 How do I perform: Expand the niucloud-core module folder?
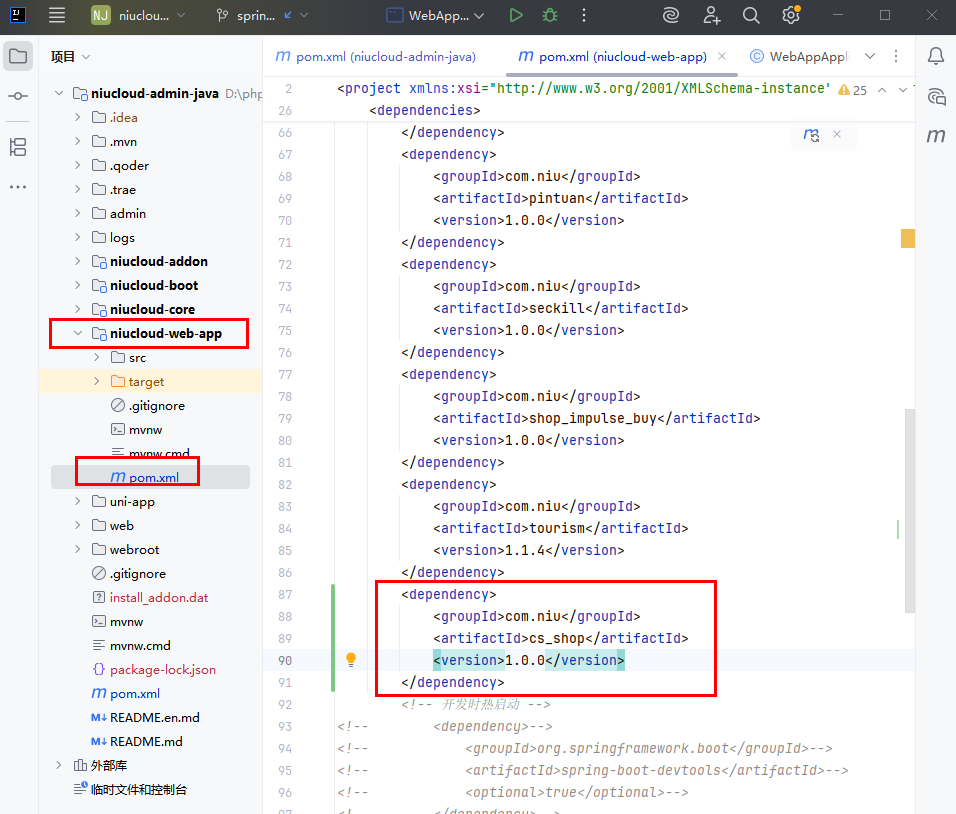[78, 309]
